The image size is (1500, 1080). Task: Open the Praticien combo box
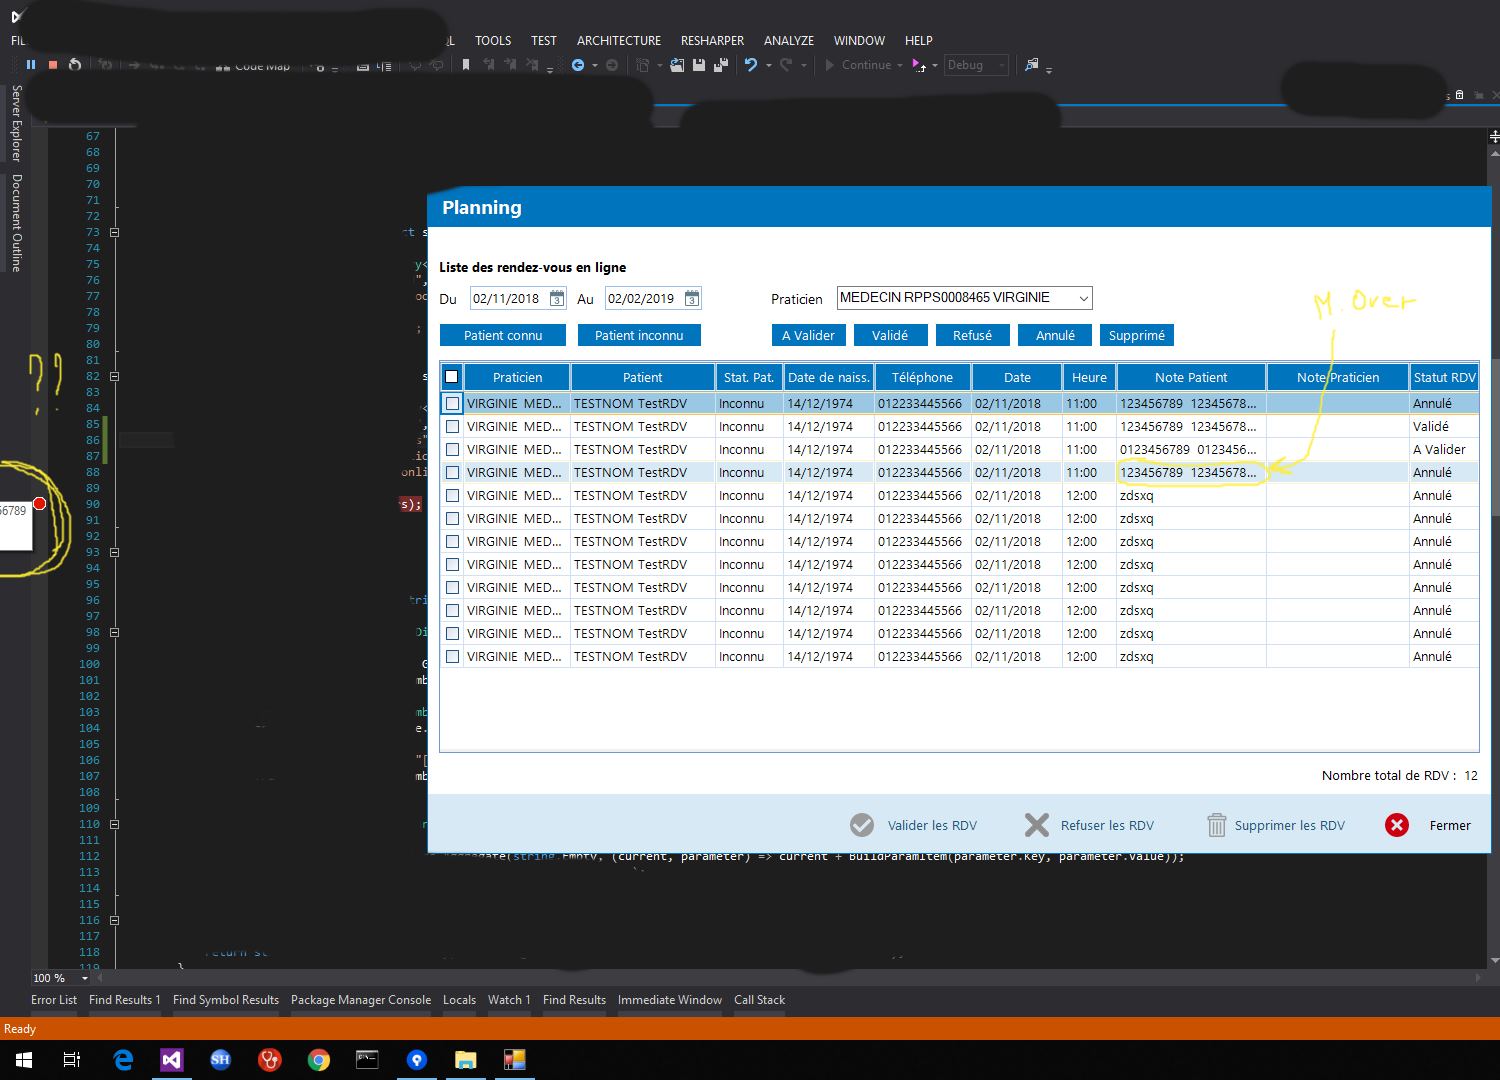964,298
